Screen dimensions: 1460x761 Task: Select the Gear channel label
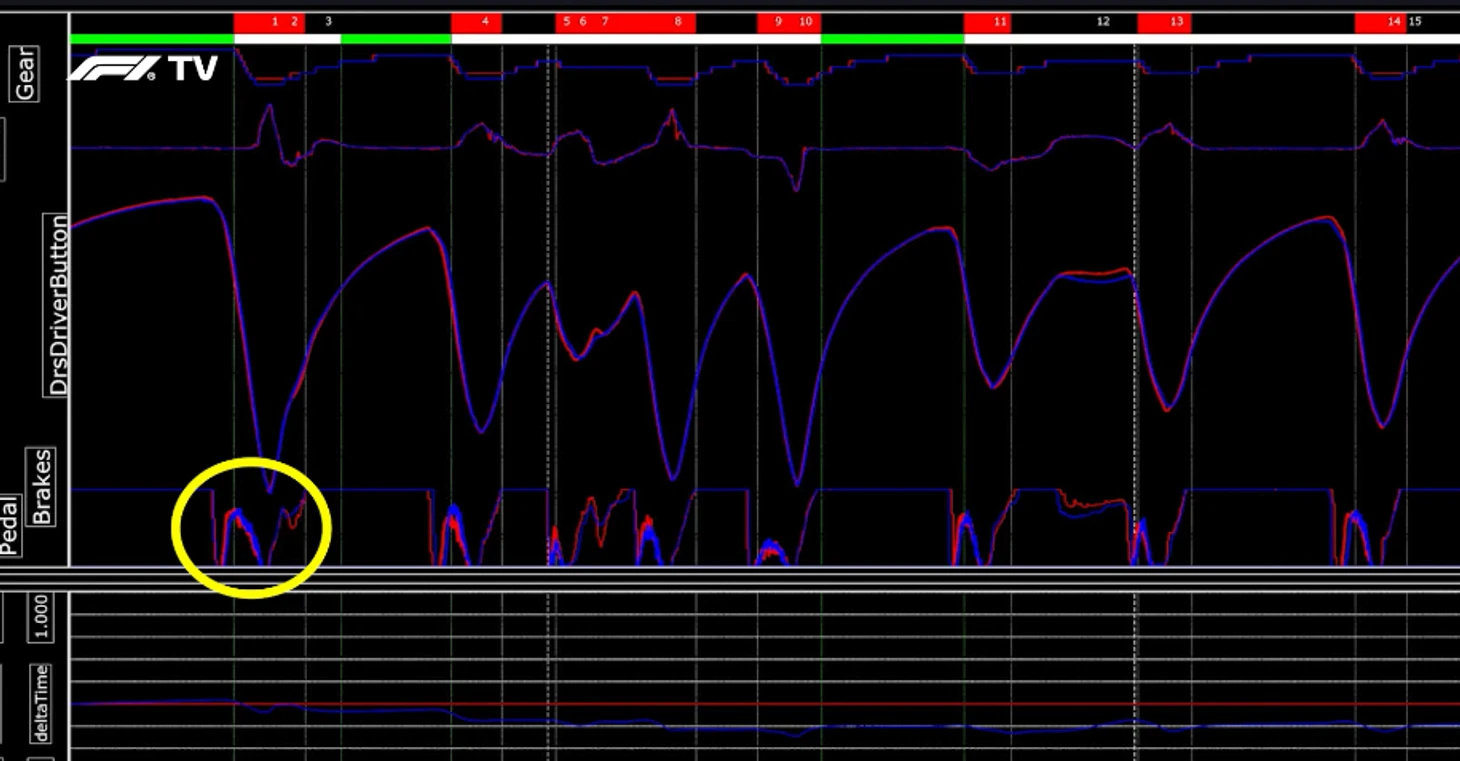click(x=24, y=74)
